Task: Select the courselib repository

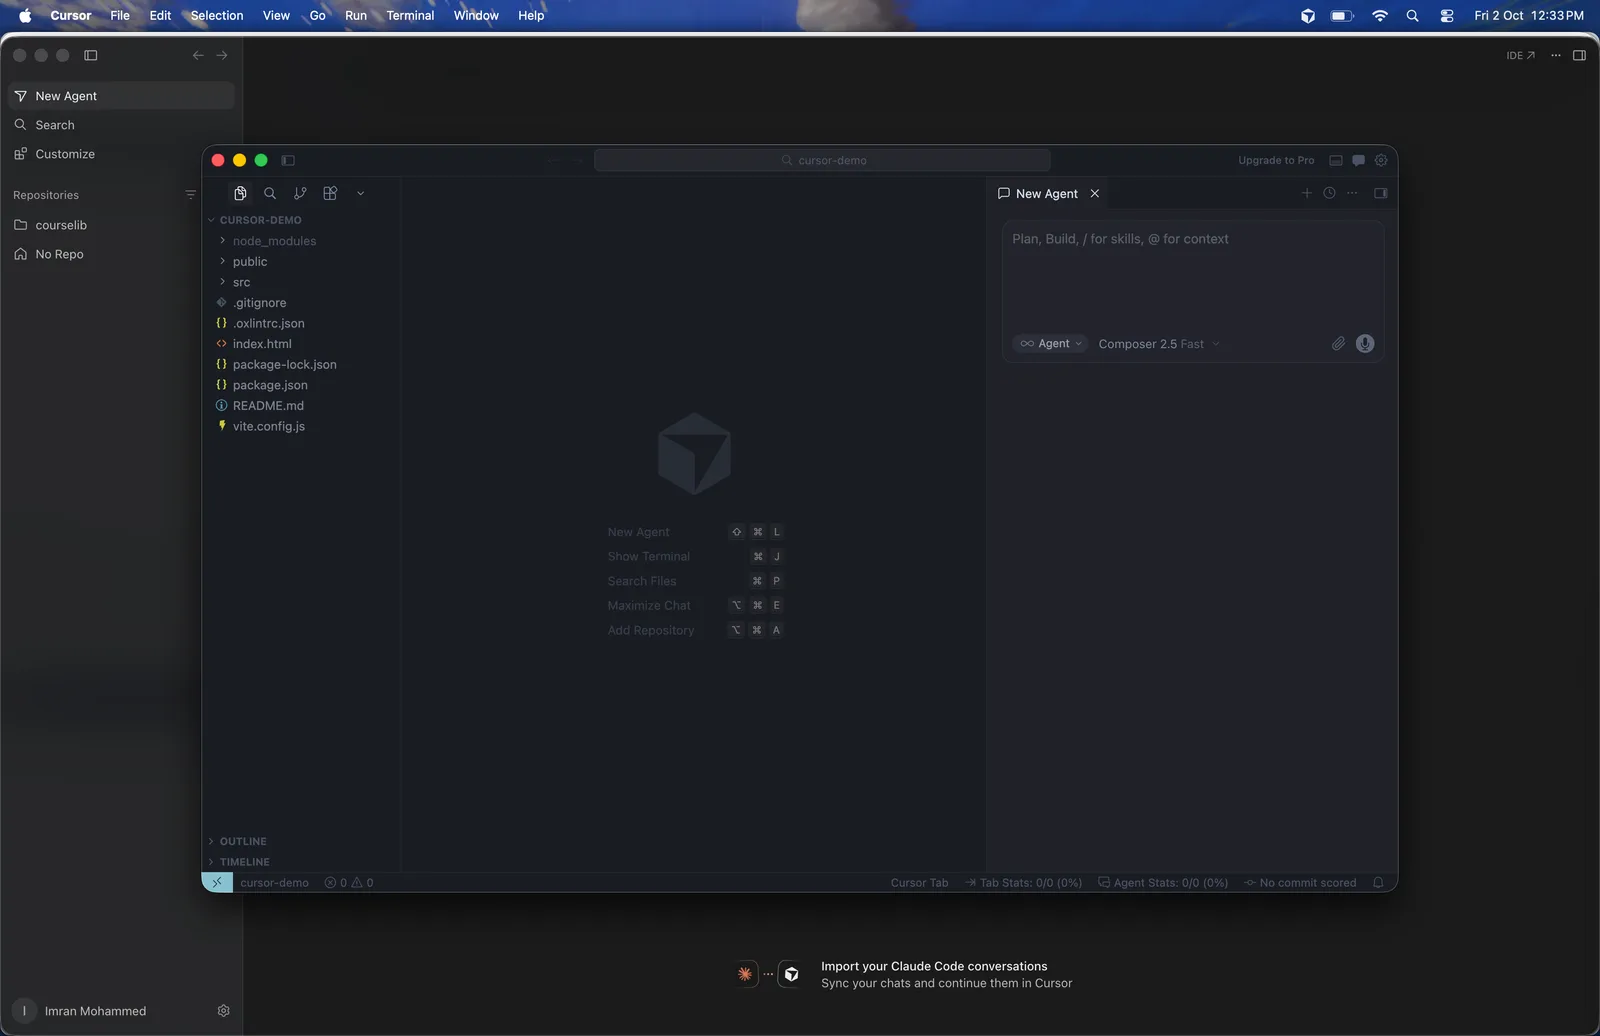Action: [121, 225]
